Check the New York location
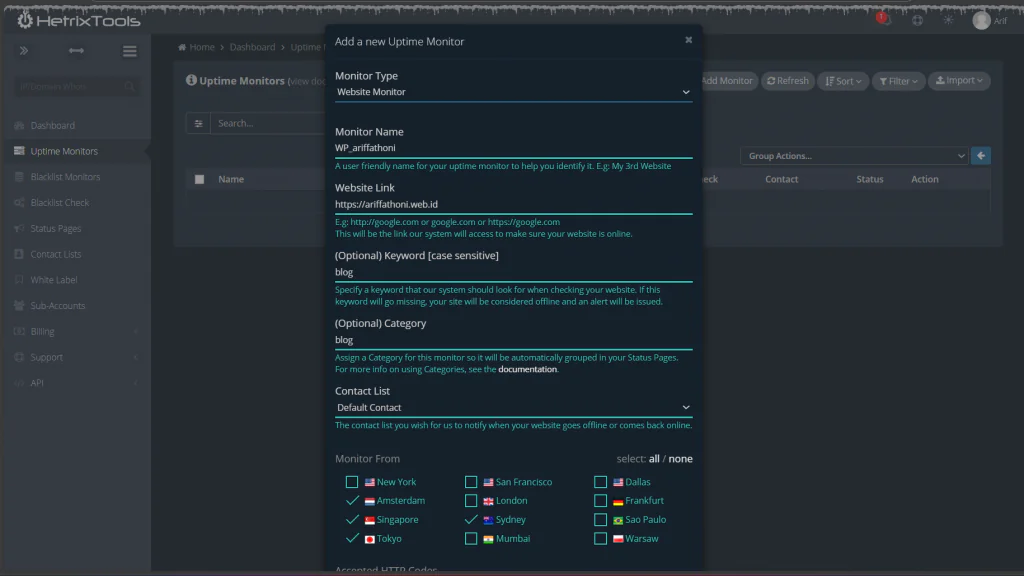Viewport: 1024px width, 576px height. 351,482
